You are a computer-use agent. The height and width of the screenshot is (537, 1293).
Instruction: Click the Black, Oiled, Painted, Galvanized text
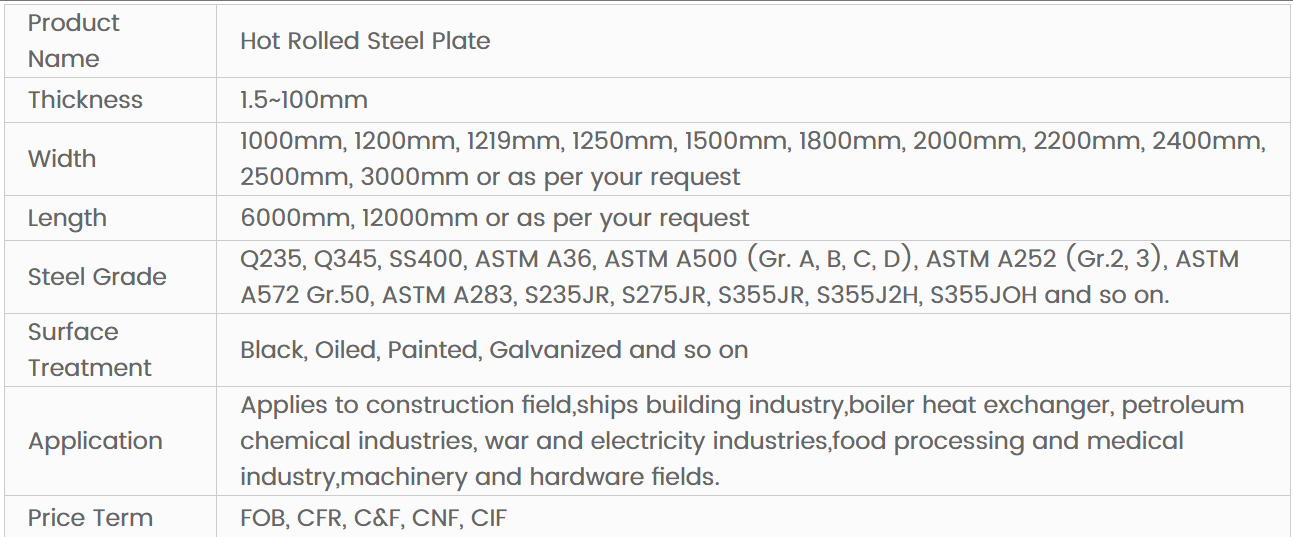[x=494, y=350]
